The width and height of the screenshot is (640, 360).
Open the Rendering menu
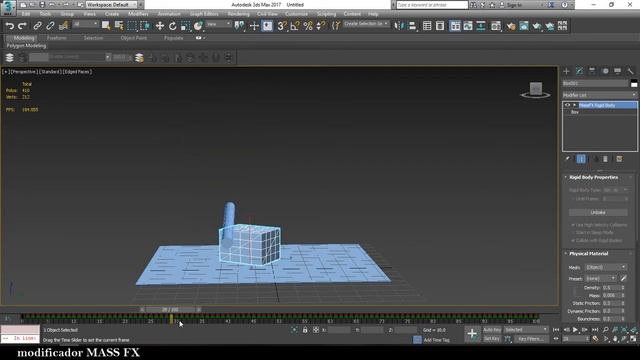pos(238,14)
